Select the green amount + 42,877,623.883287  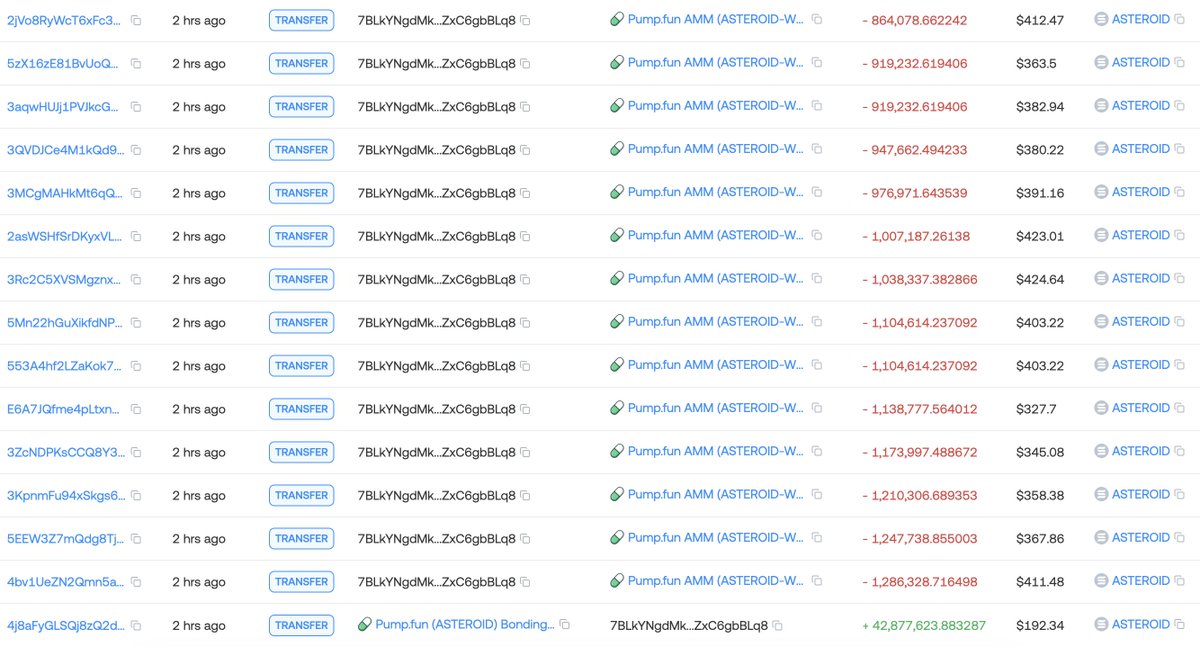point(924,625)
